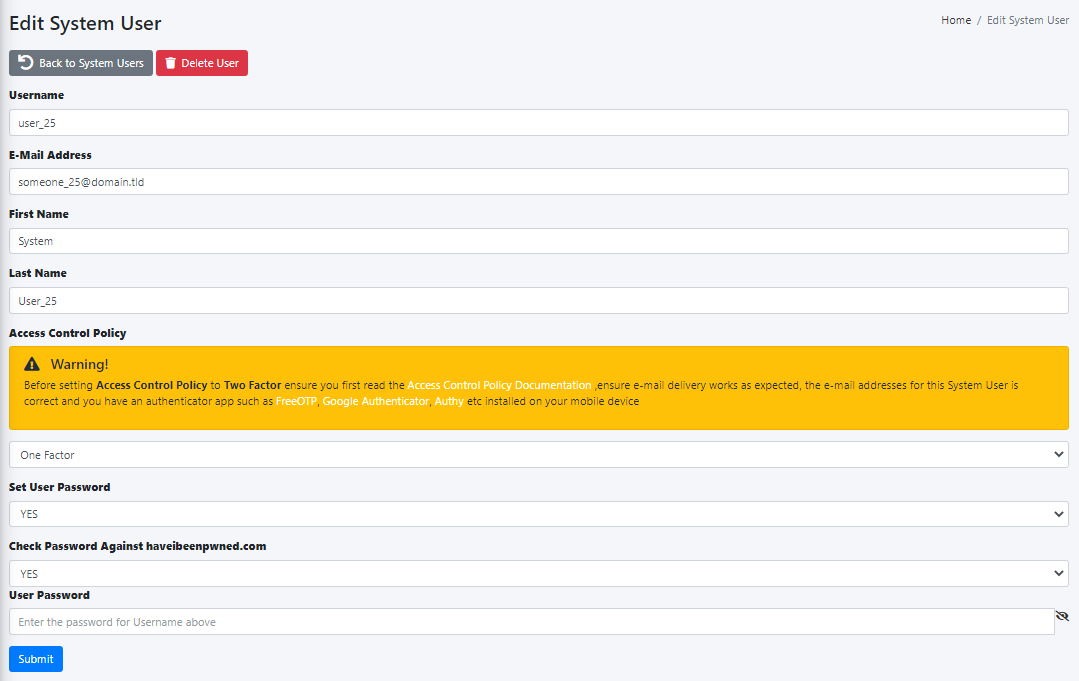Viewport: 1079px width, 681px height.
Task: Click the undo arrow icon on Back button
Action: [25, 63]
